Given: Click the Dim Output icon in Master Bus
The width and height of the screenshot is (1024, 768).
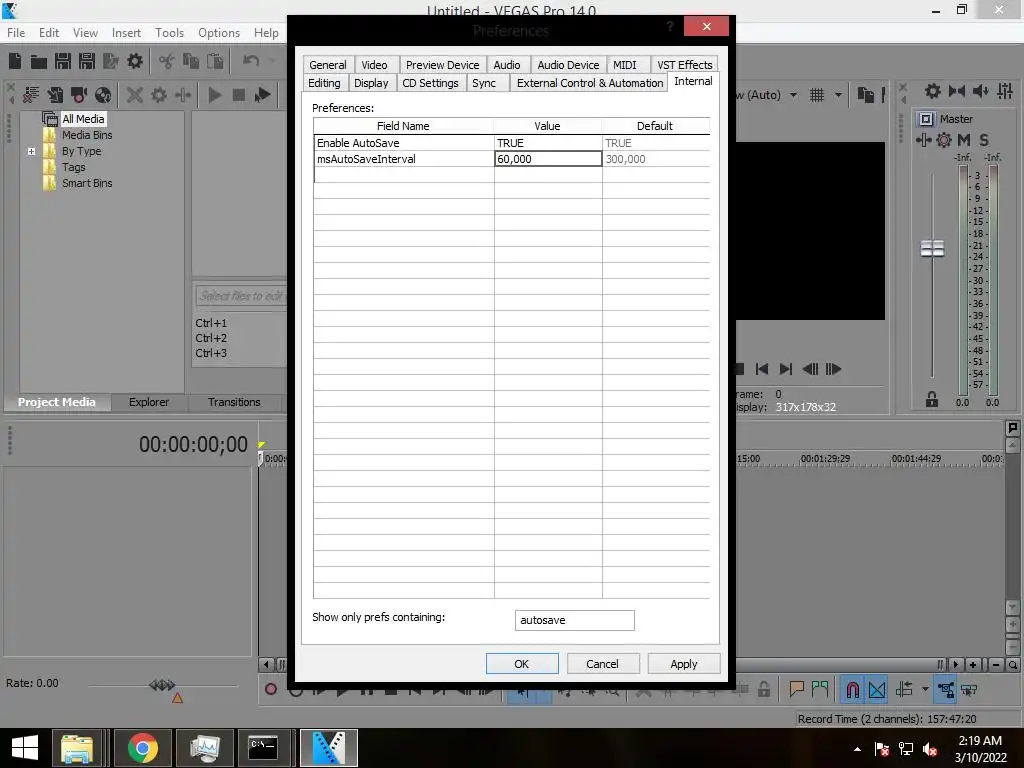Looking at the screenshot, I should click(981, 91).
